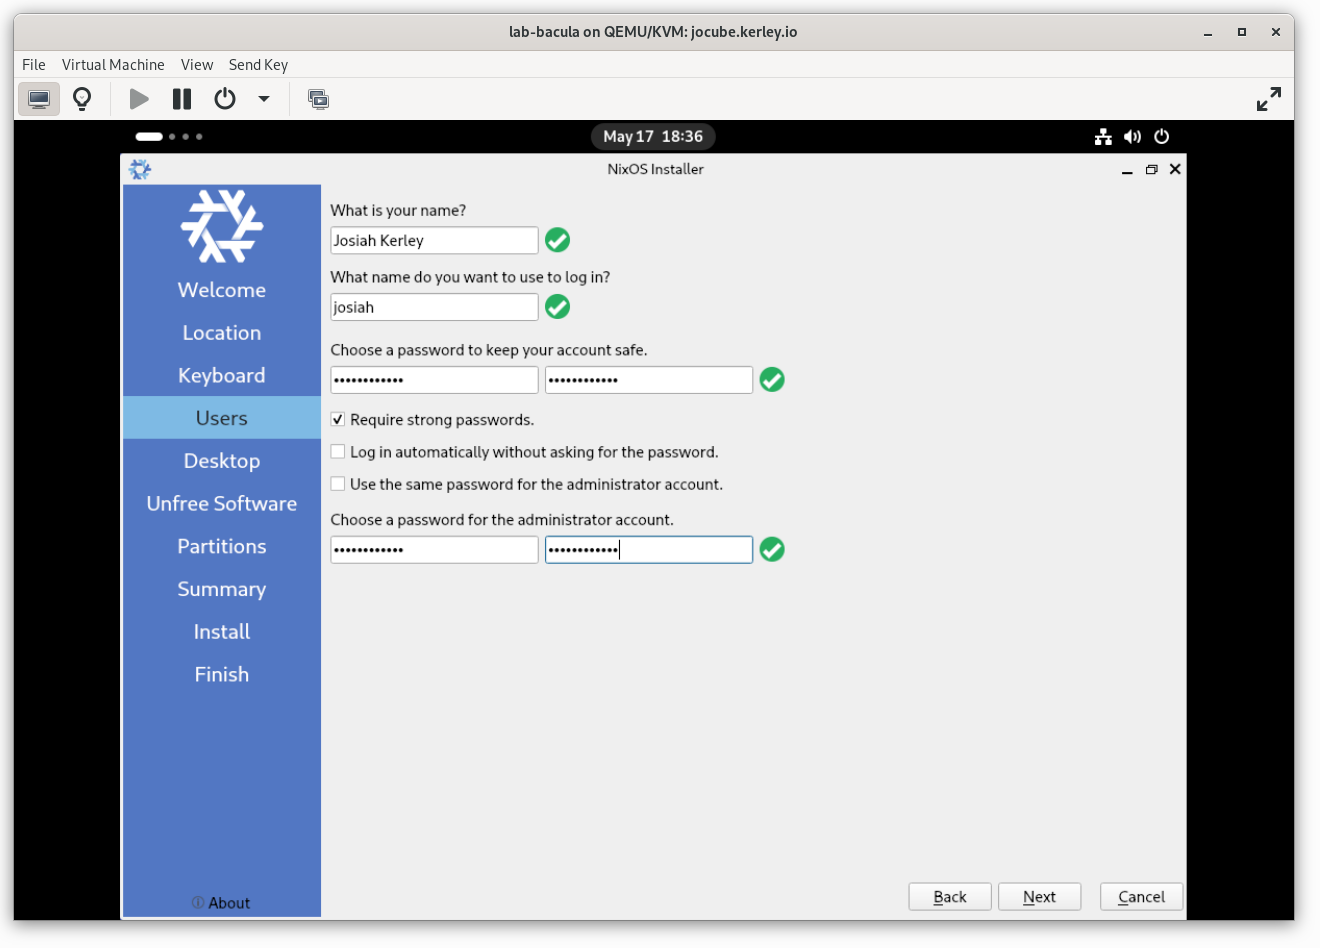
Task: Enable same password for administrator account
Action: pyautogui.click(x=338, y=484)
